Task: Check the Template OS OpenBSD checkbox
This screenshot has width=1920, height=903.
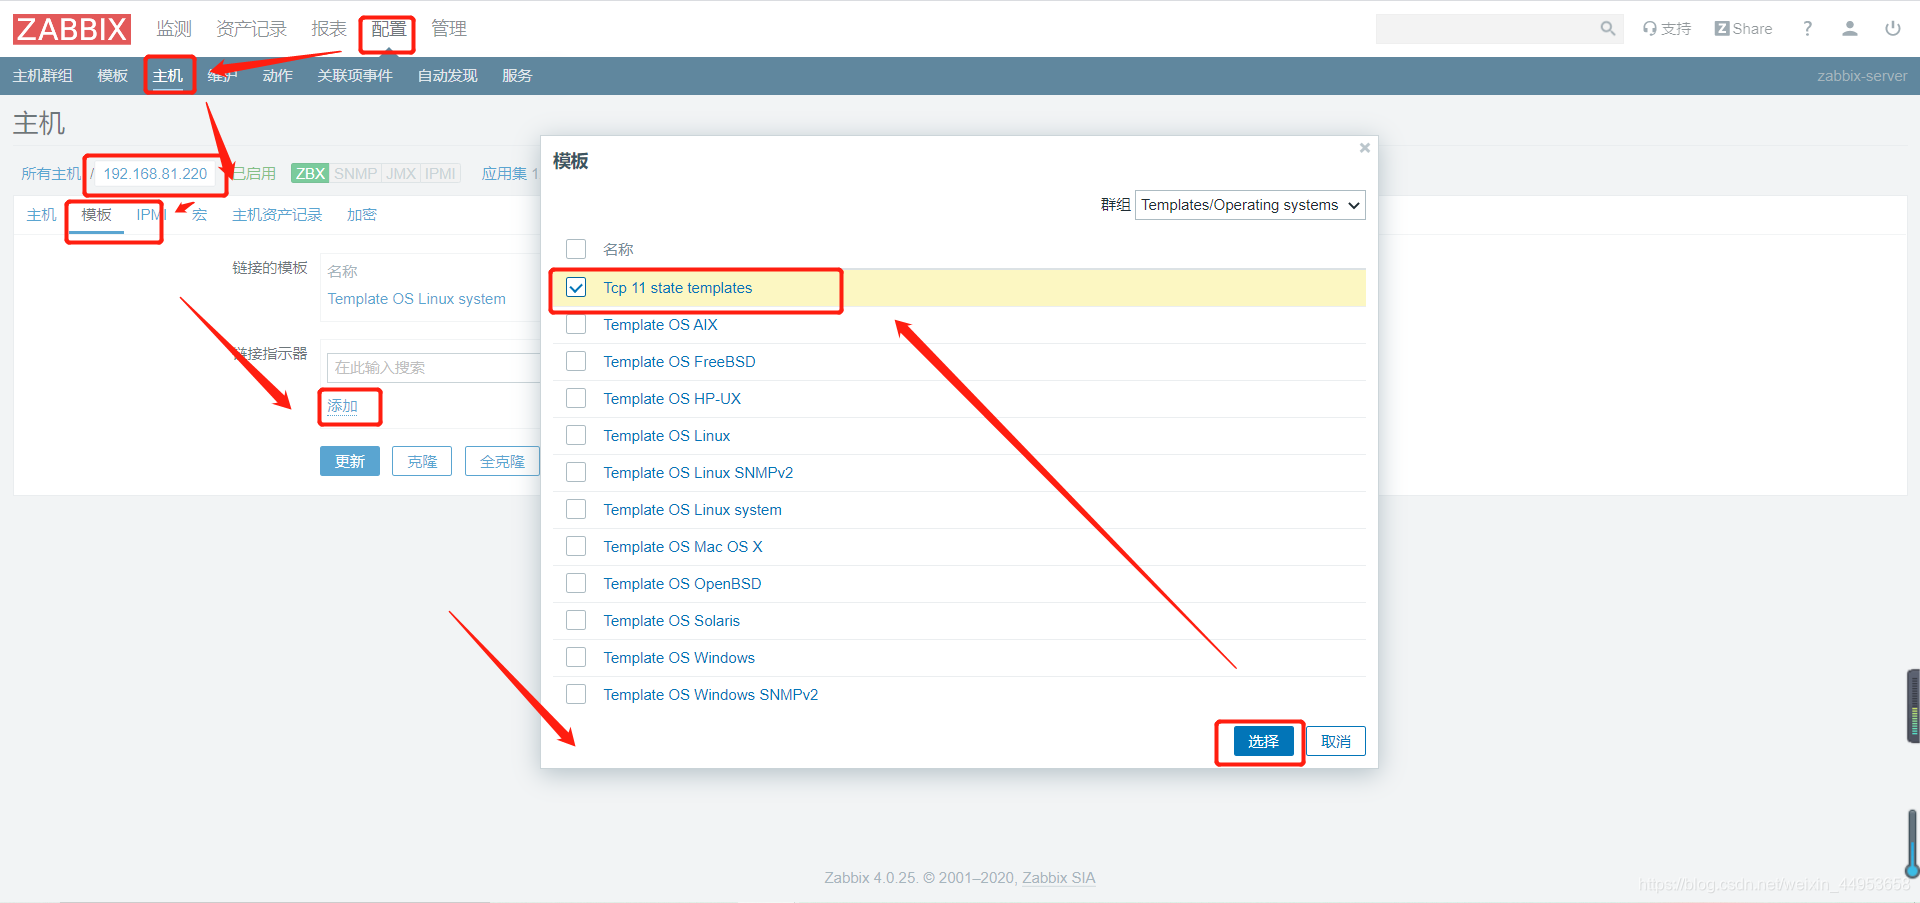Action: (x=576, y=584)
